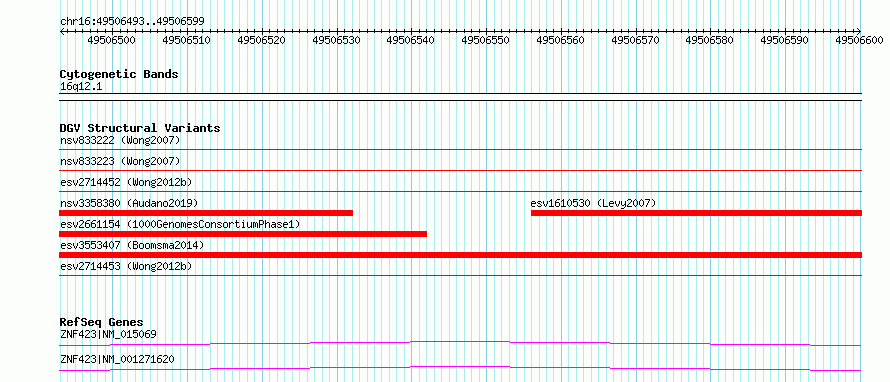Select esv3553407 (Boomsma2014) variant label
Viewport: 890px width, 382px height.
132,245
